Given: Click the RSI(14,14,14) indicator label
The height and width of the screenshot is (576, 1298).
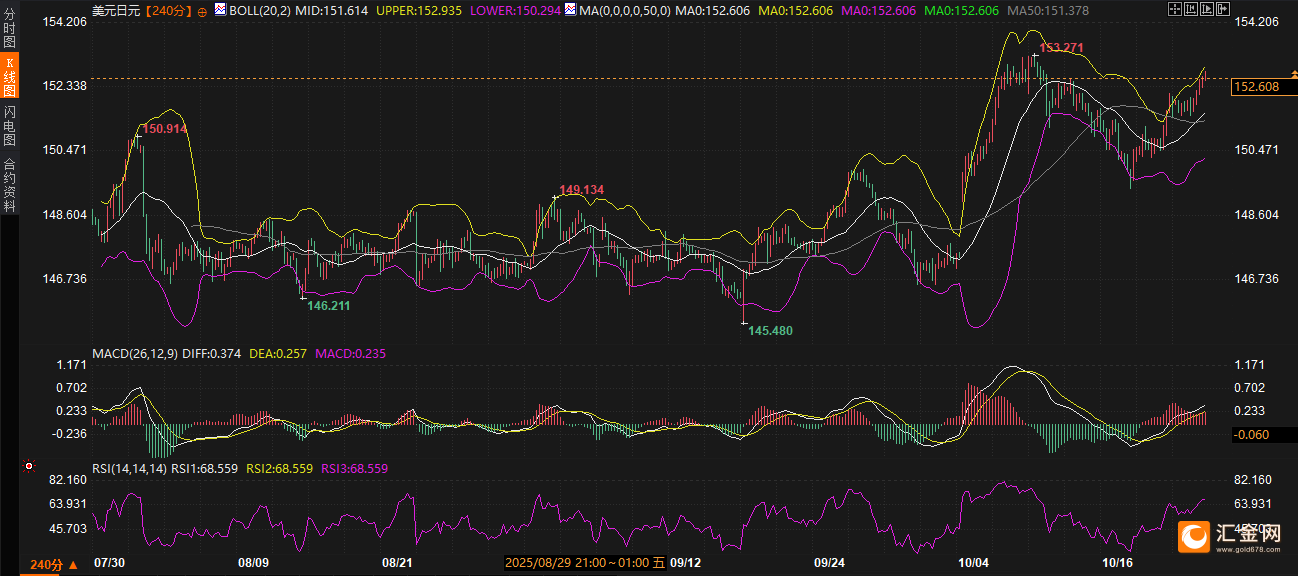Looking at the screenshot, I should tap(129, 468).
